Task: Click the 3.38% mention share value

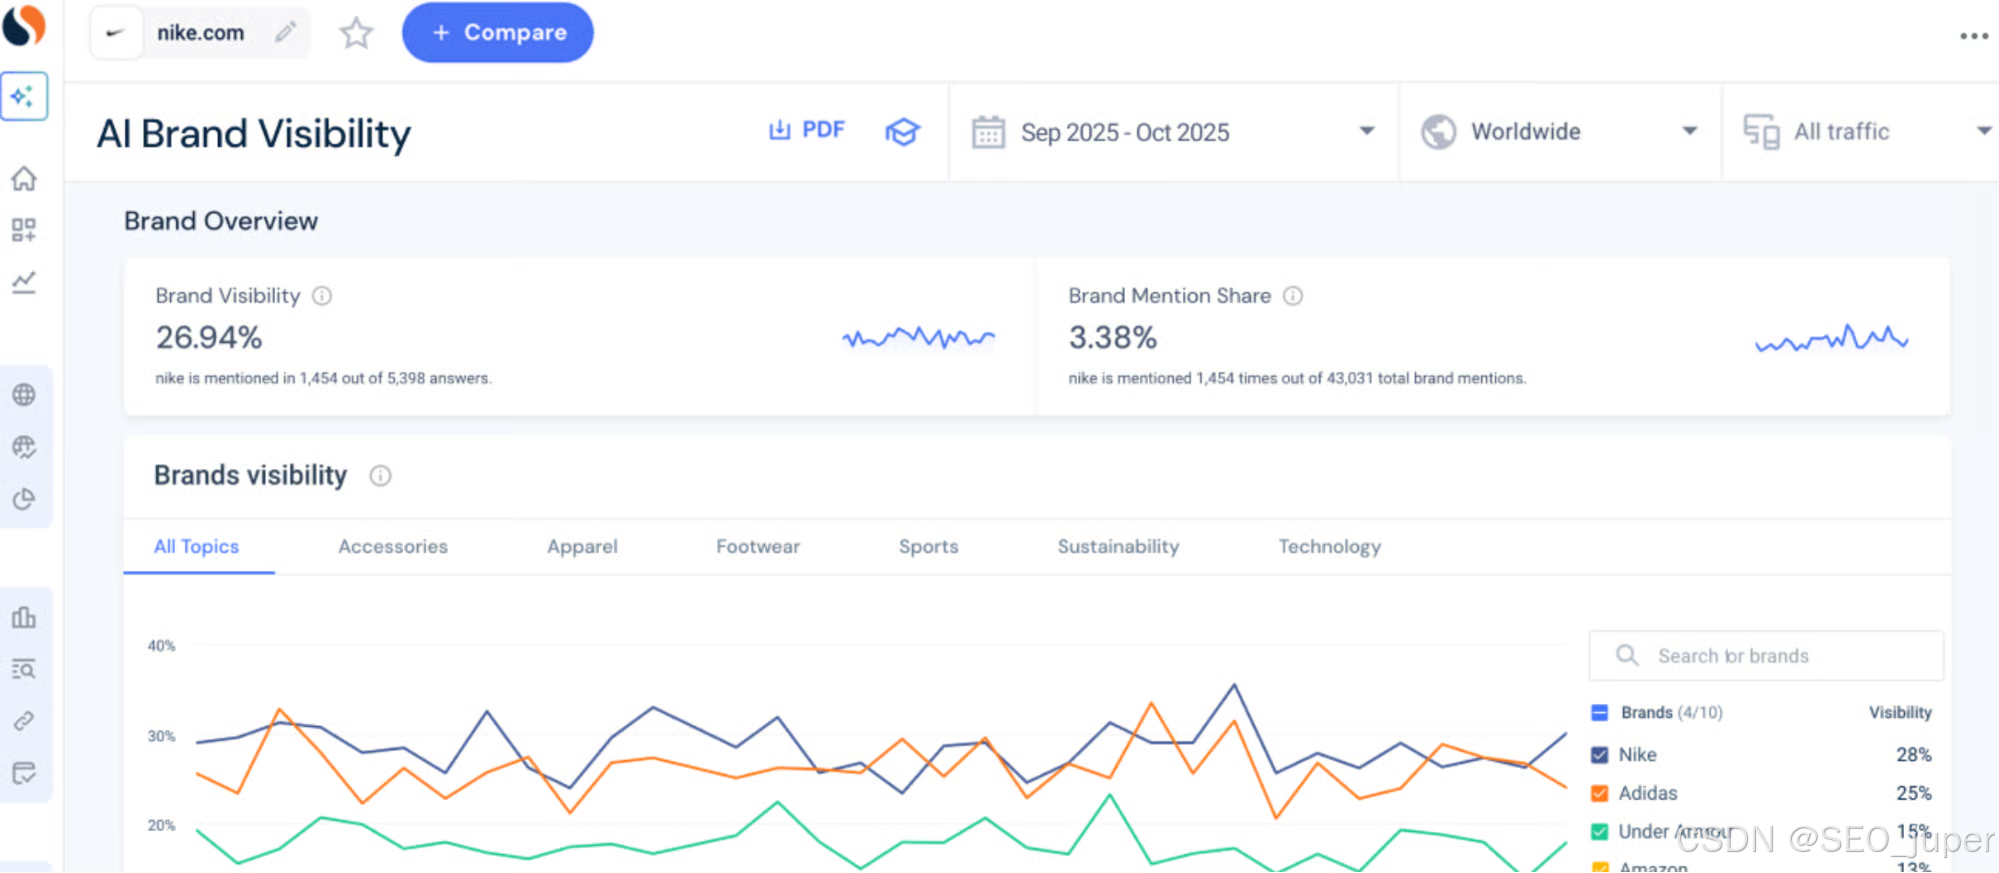Action: (x=1112, y=338)
